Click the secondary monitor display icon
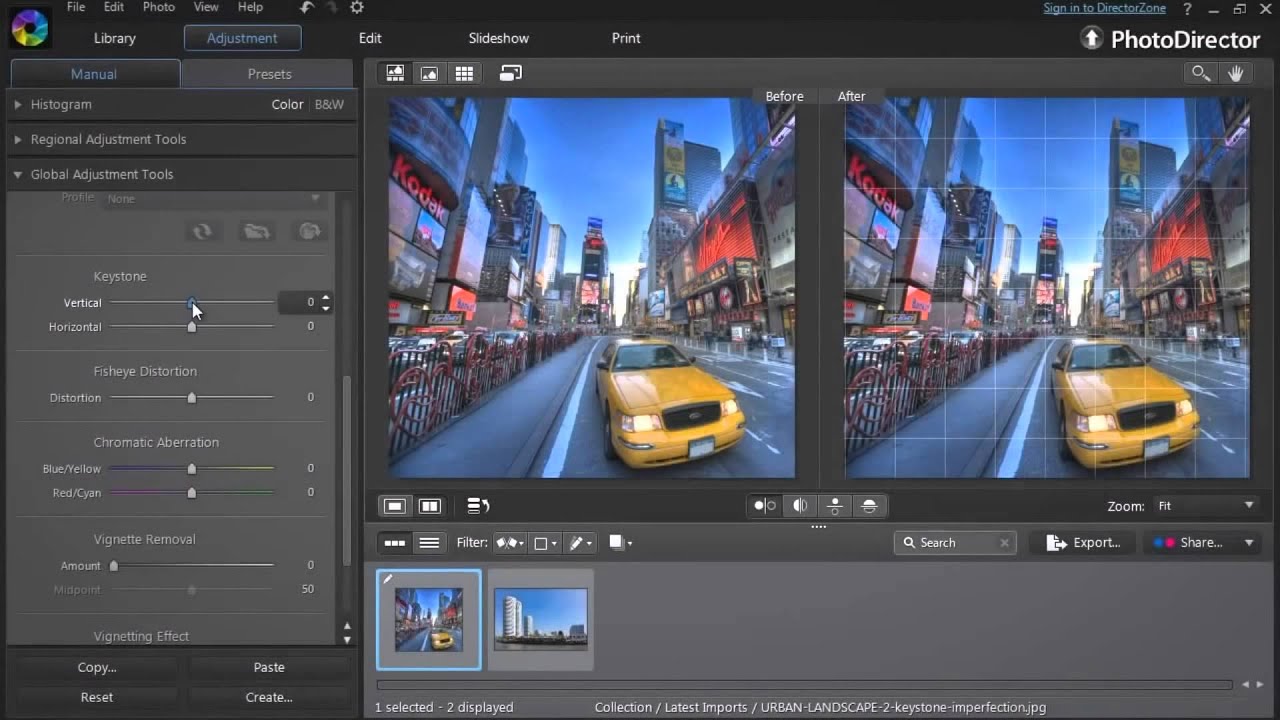This screenshot has width=1280, height=720. click(511, 73)
